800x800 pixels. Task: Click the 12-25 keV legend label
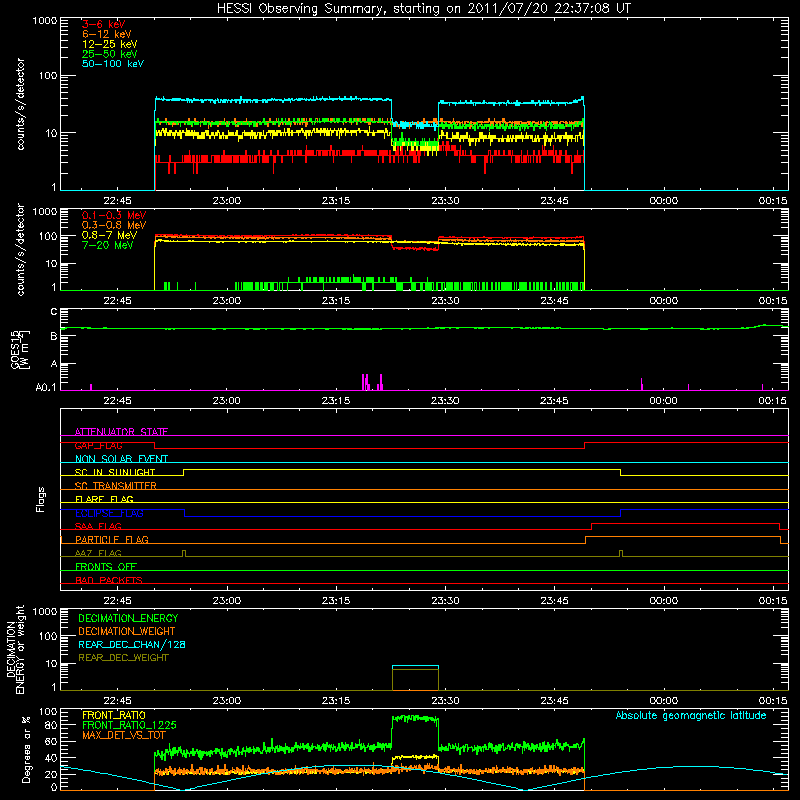pyautogui.click(x=110, y=44)
